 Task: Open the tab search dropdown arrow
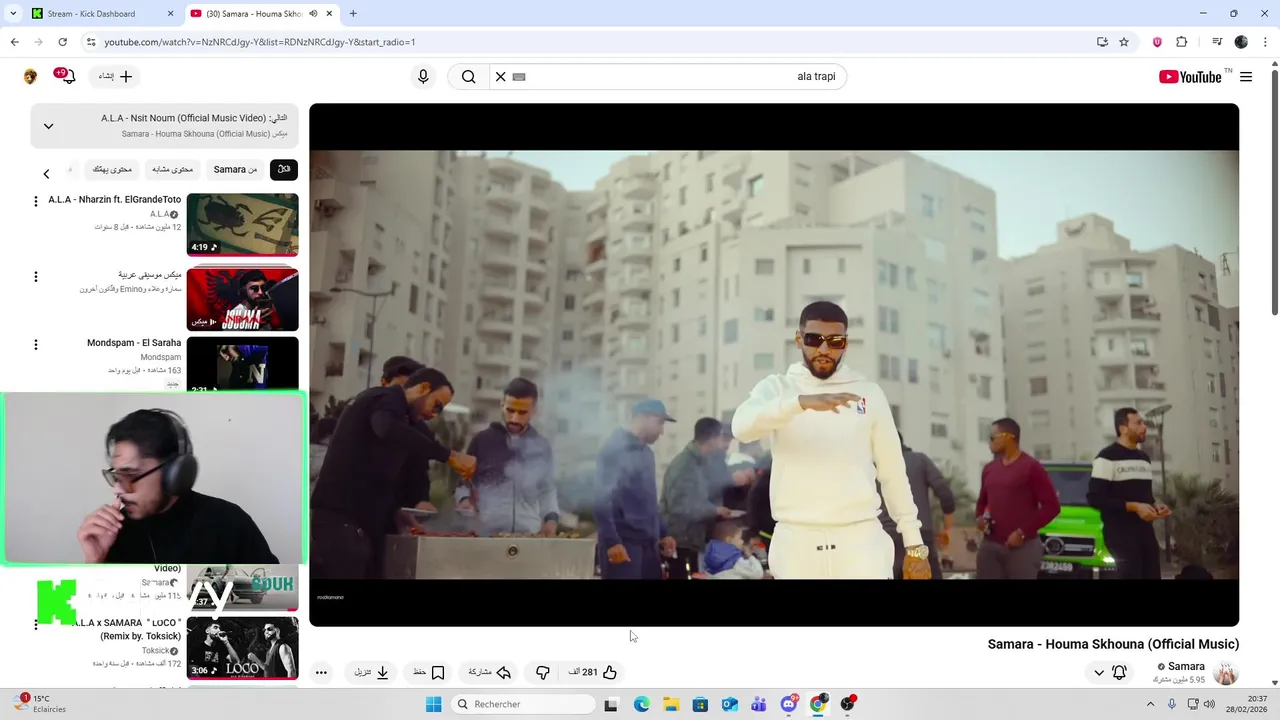(13, 14)
